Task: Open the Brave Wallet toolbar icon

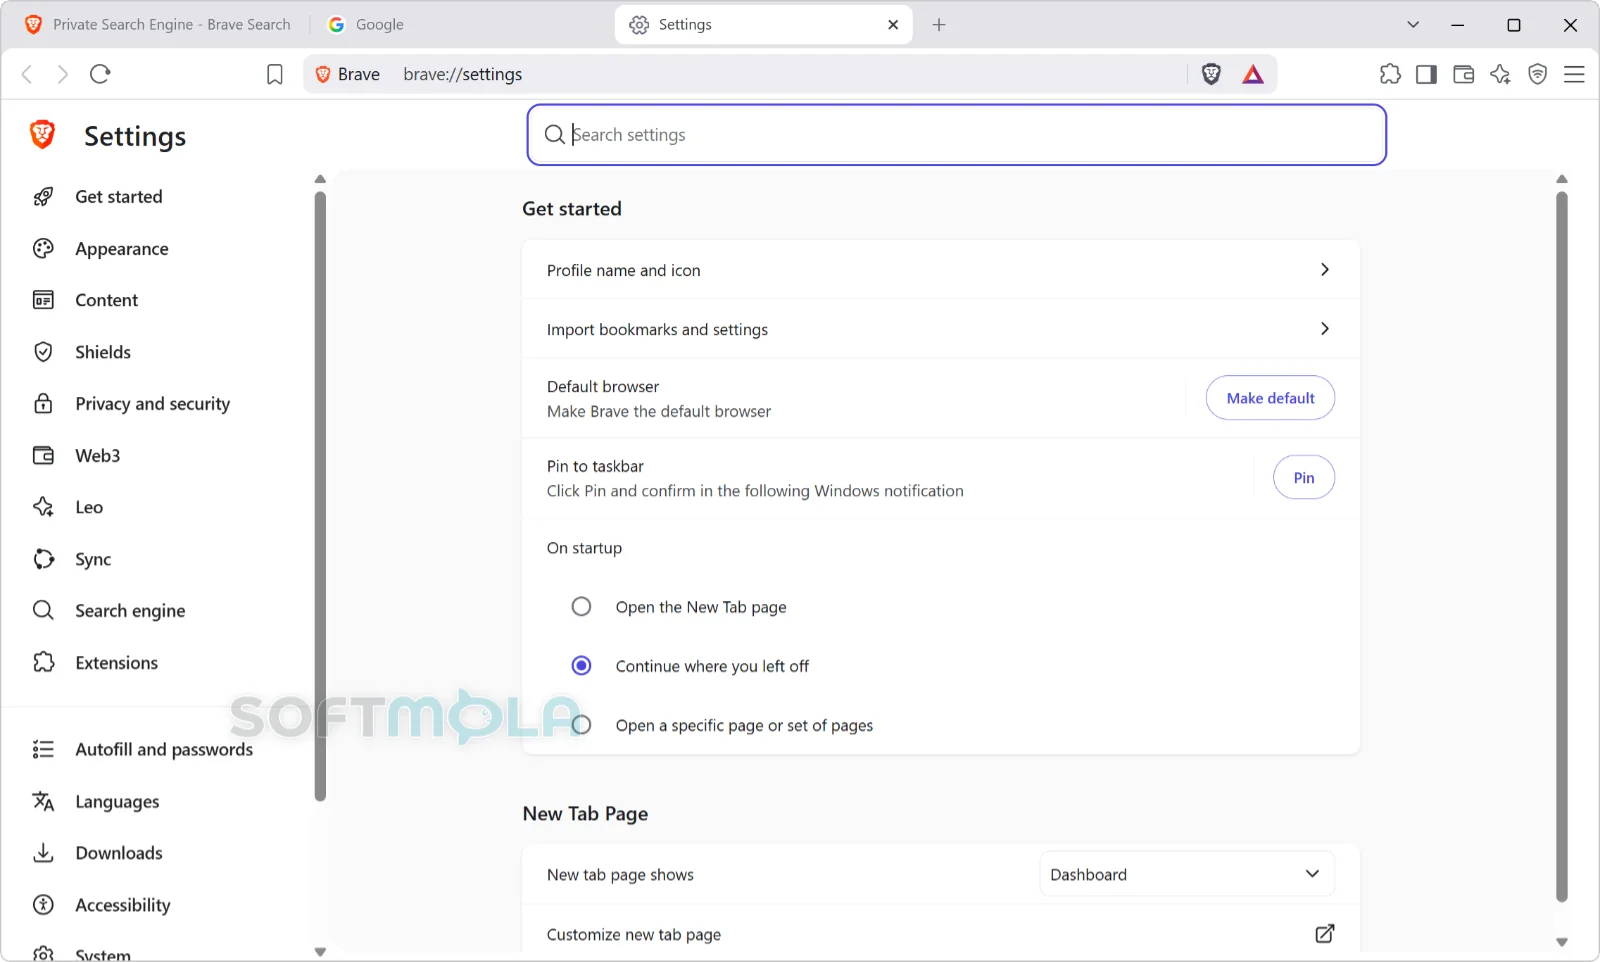Action: click(x=1464, y=74)
